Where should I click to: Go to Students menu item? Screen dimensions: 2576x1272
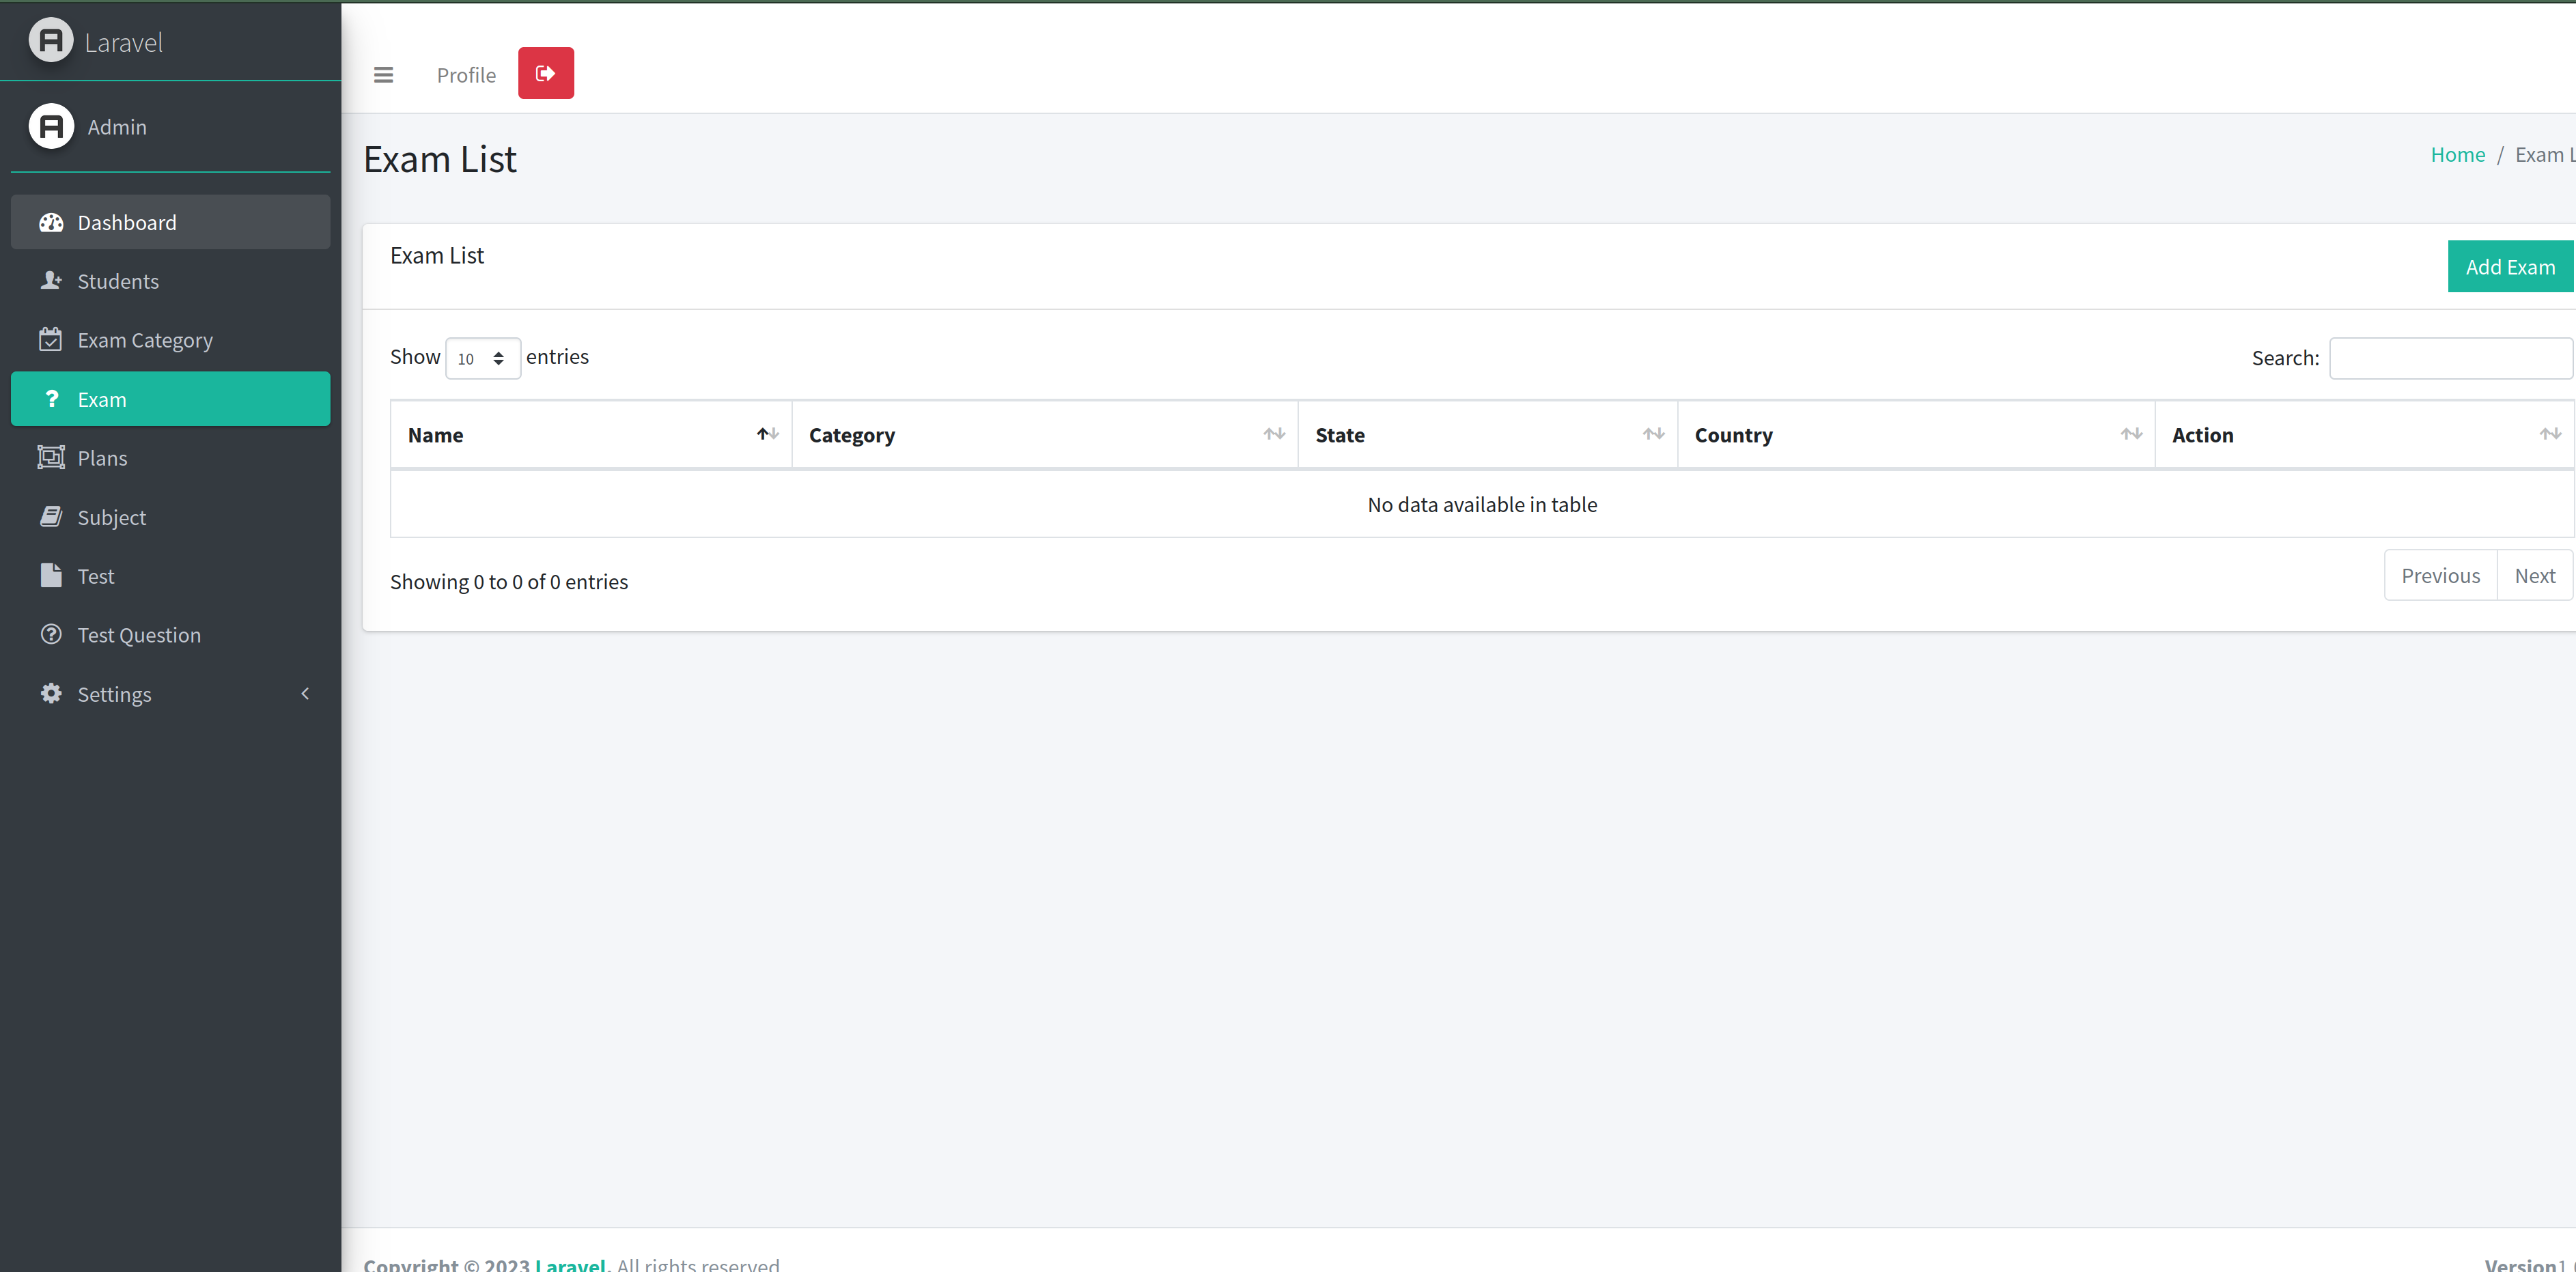click(170, 281)
